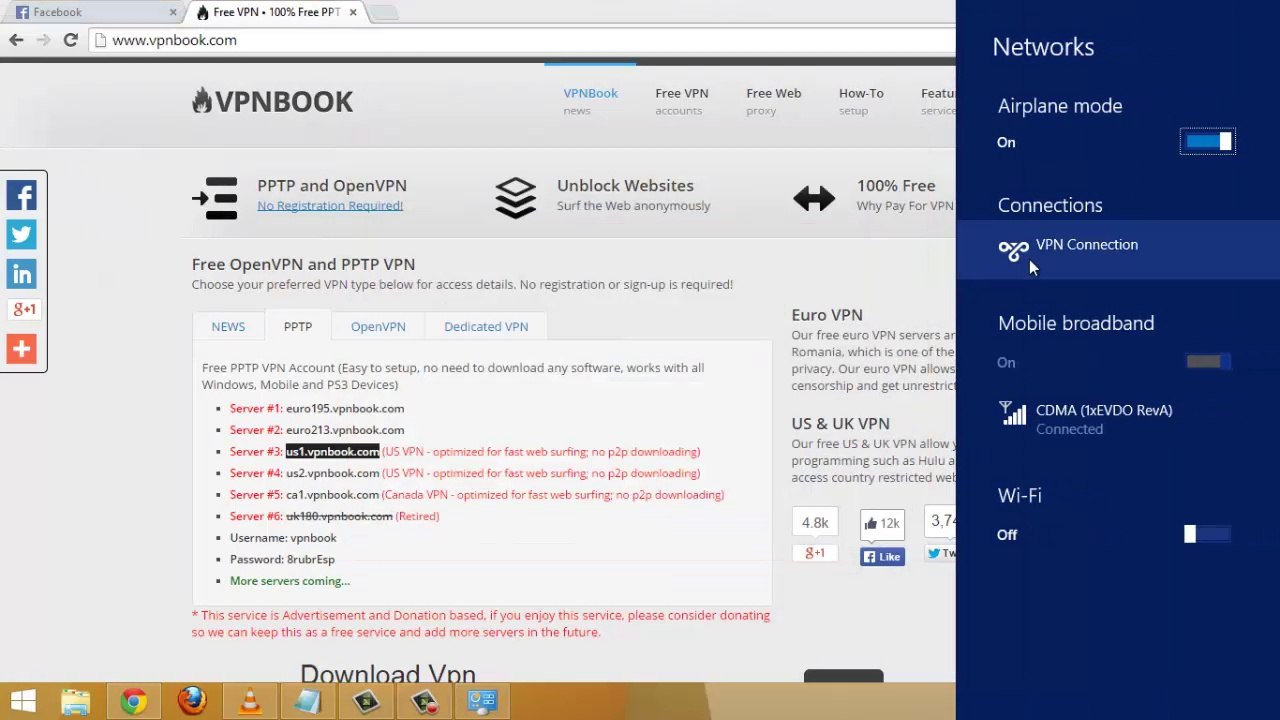The width and height of the screenshot is (1280, 720).
Task: Select the PPTP tab
Action: 298,327
